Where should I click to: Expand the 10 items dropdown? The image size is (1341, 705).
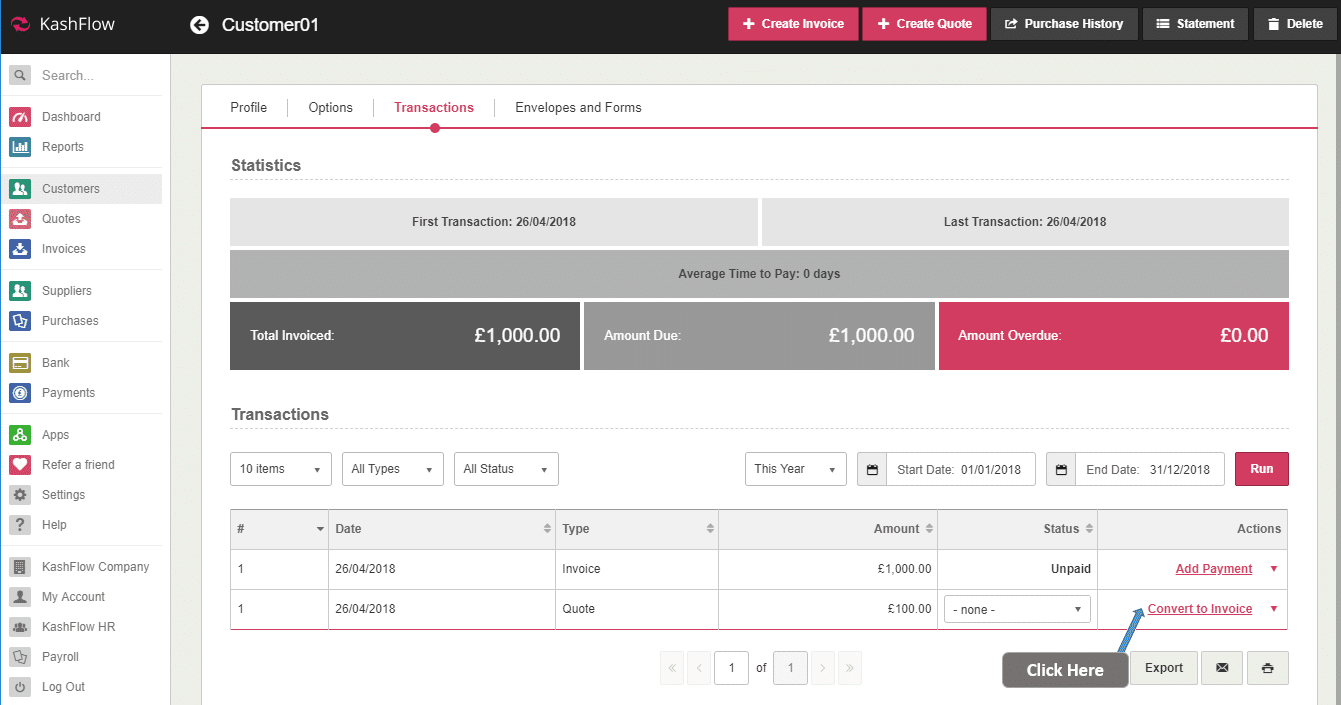[281, 469]
